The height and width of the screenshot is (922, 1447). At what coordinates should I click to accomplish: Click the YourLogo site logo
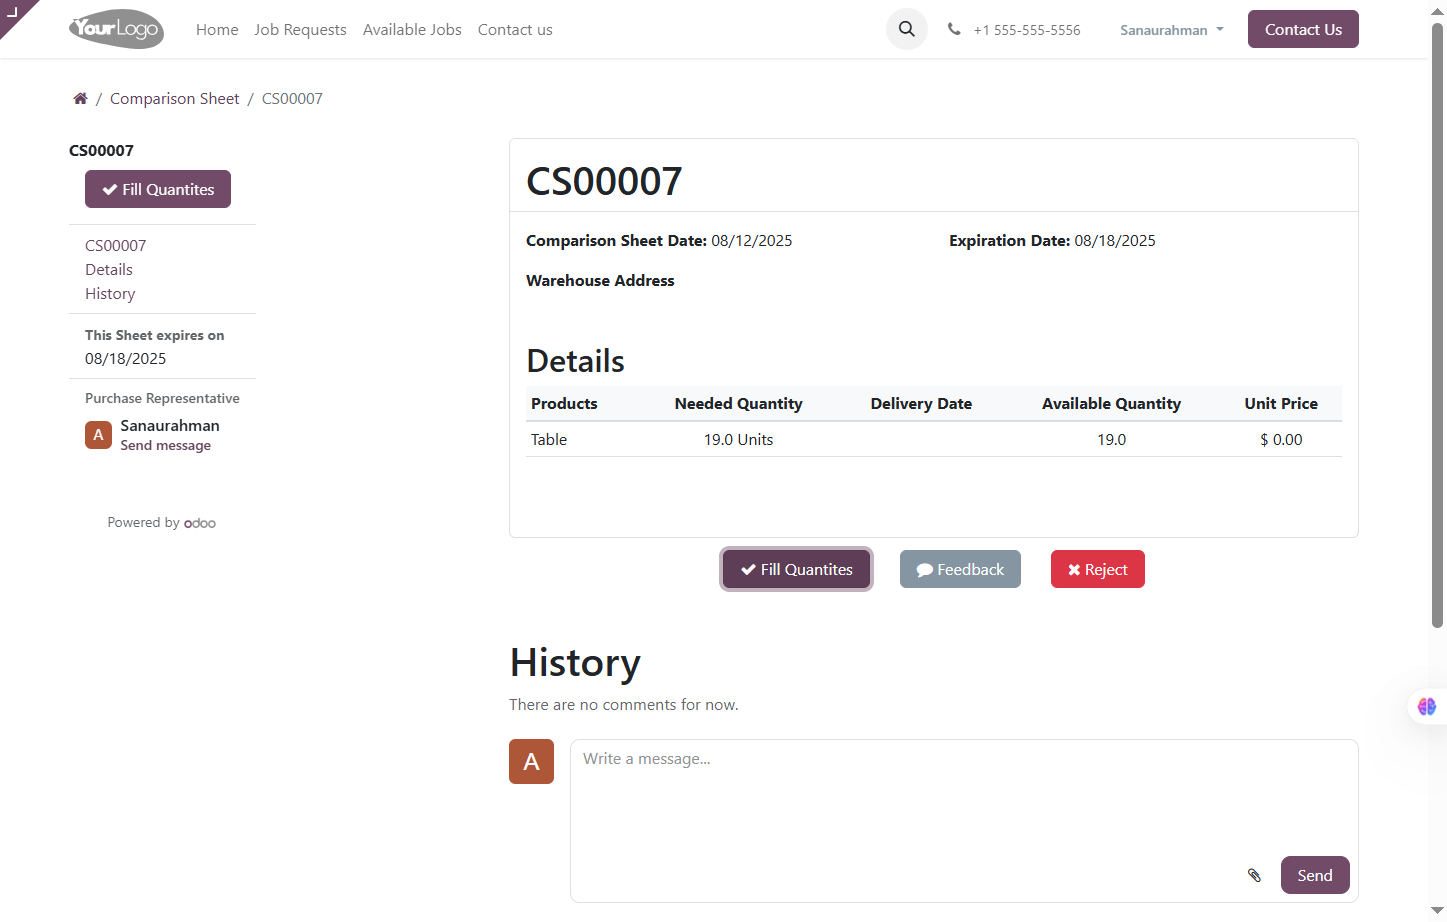[116, 29]
